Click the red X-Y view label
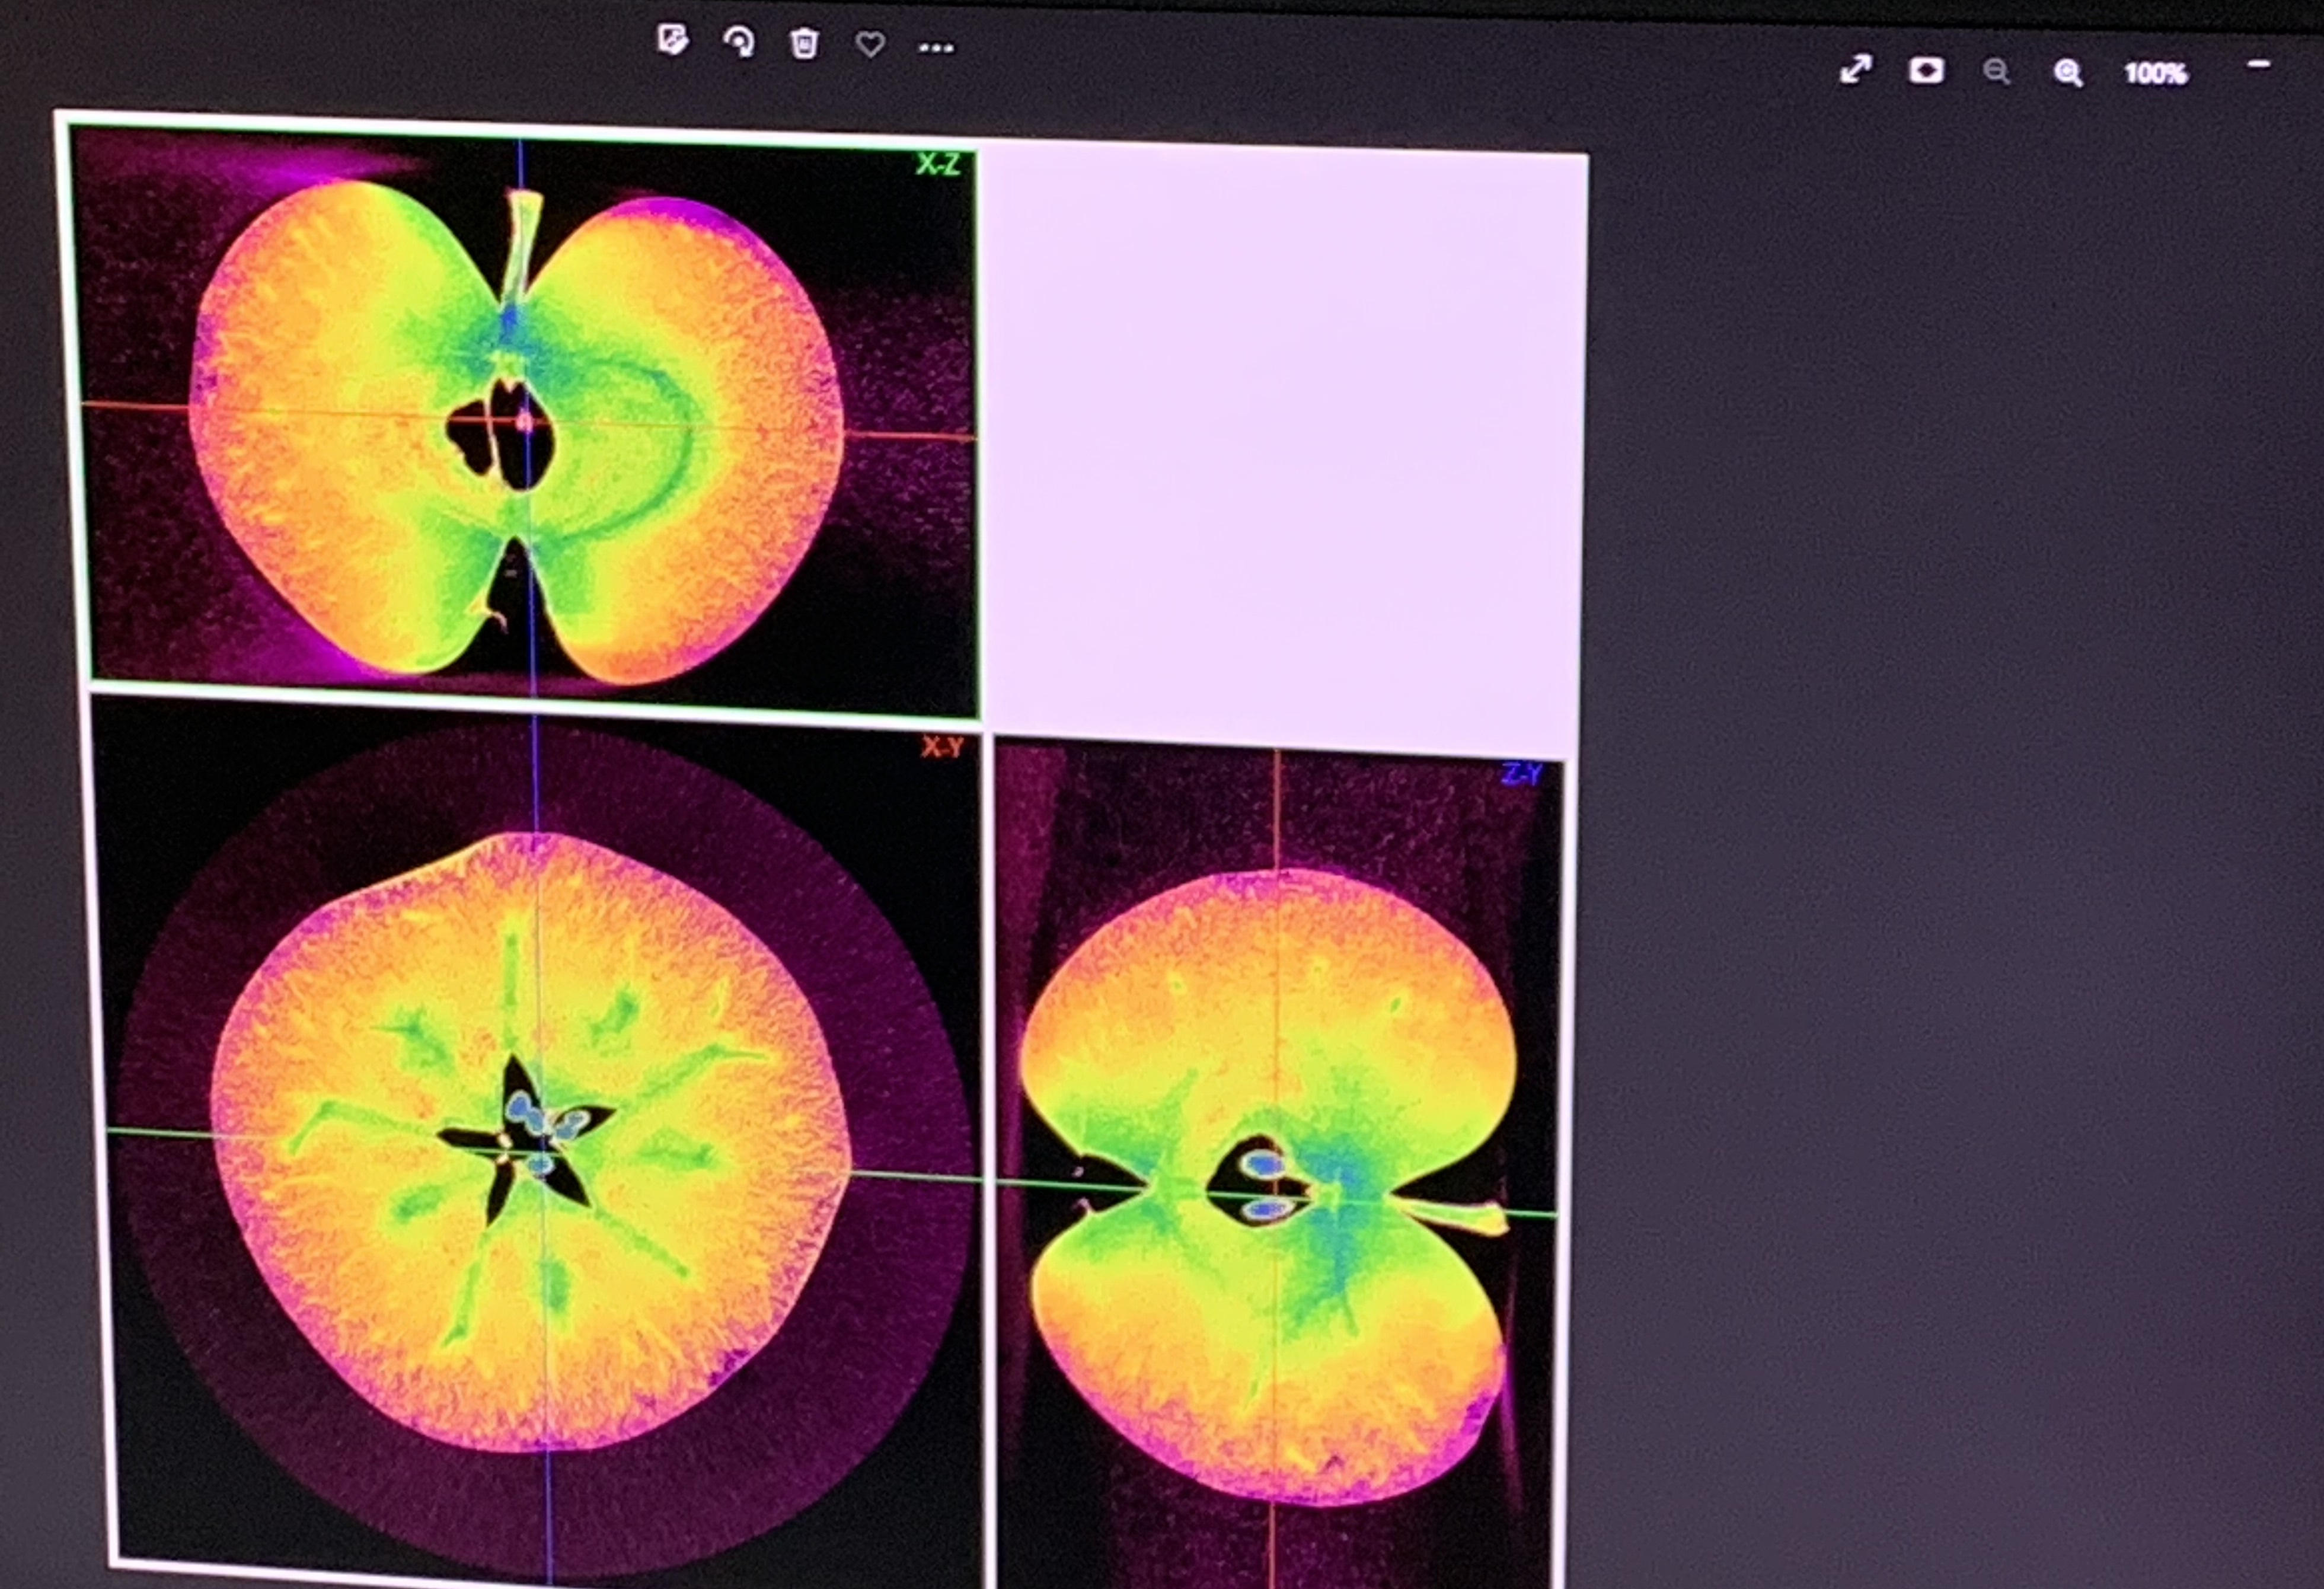 942,746
